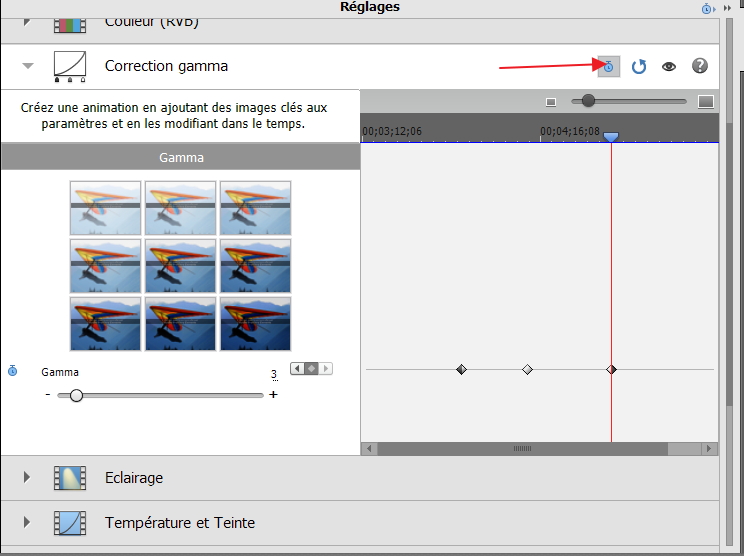Collapse the Correction gamma section
This screenshot has width=744, height=556.
tap(28, 66)
